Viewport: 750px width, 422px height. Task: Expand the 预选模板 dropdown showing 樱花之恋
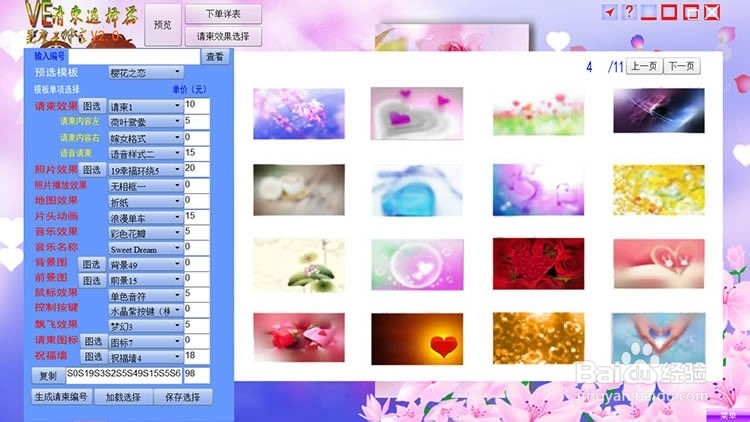pos(145,73)
